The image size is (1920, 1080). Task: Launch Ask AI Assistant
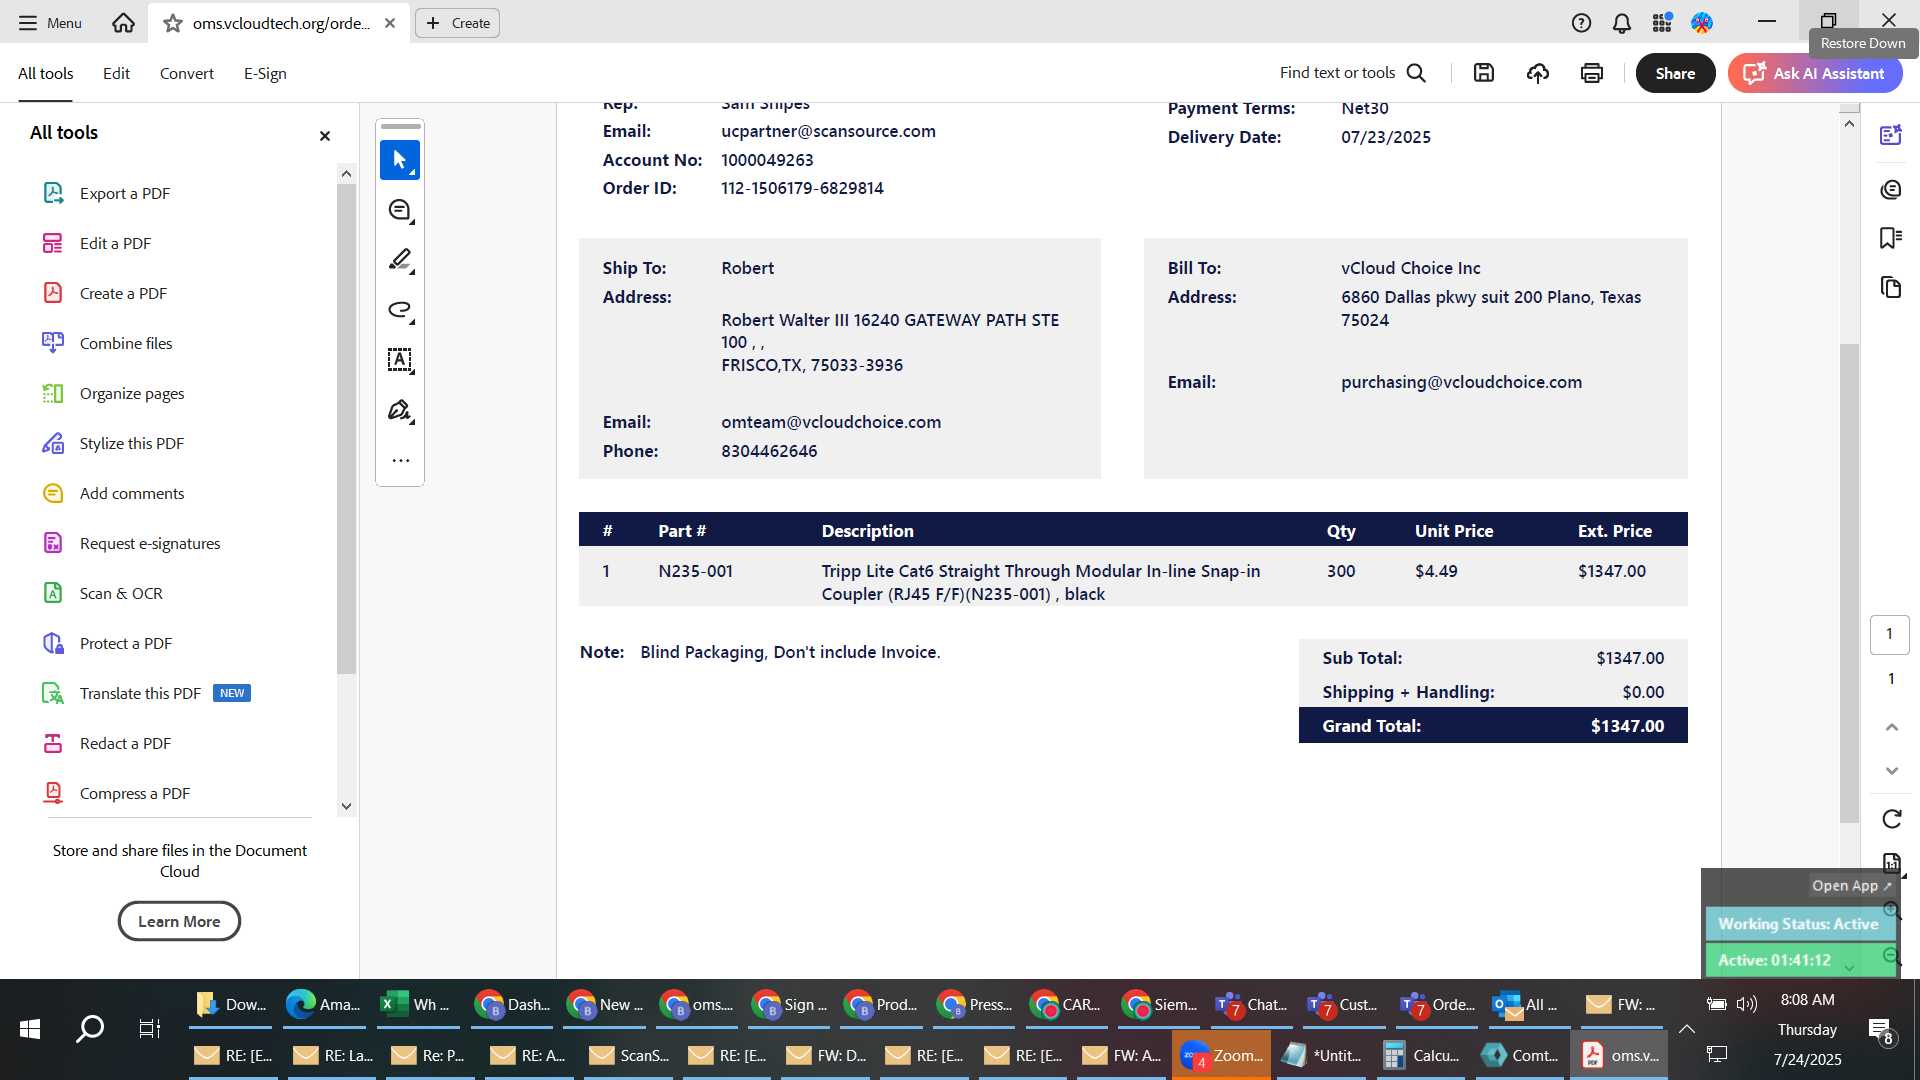tap(1814, 73)
